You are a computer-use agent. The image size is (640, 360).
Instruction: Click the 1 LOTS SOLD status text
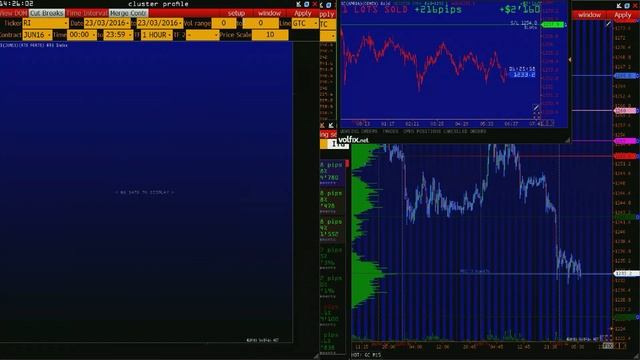[x=375, y=9]
